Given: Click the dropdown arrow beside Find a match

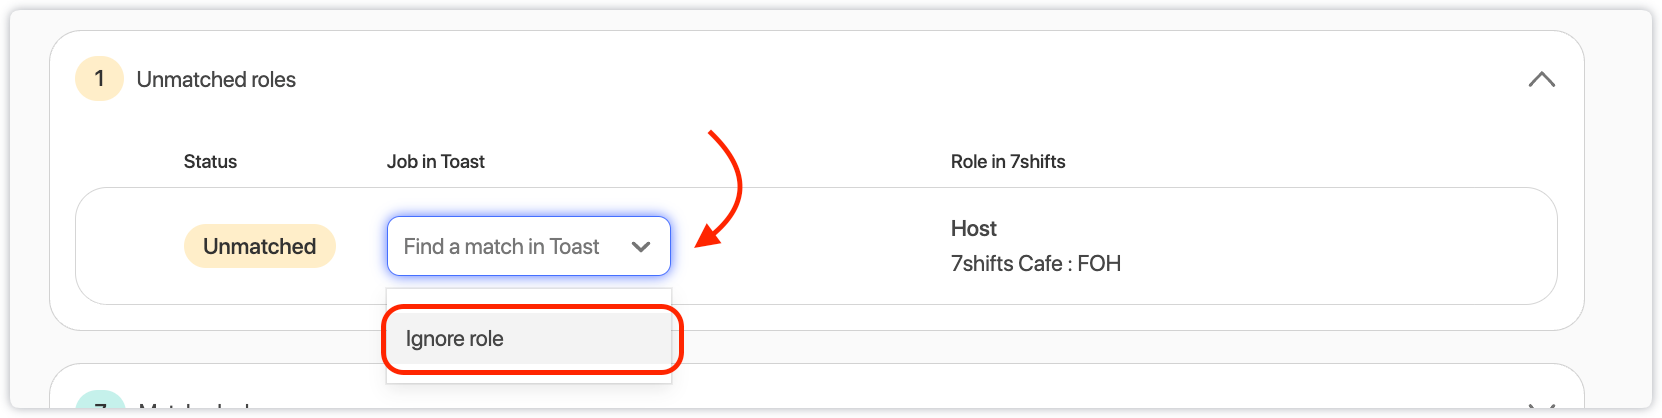Looking at the screenshot, I should point(641,247).
